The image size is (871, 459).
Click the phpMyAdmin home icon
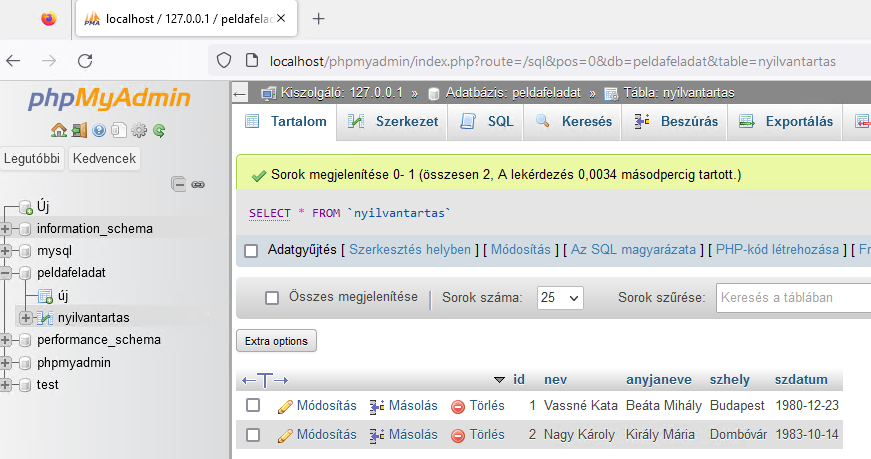[x=58, y=130]
